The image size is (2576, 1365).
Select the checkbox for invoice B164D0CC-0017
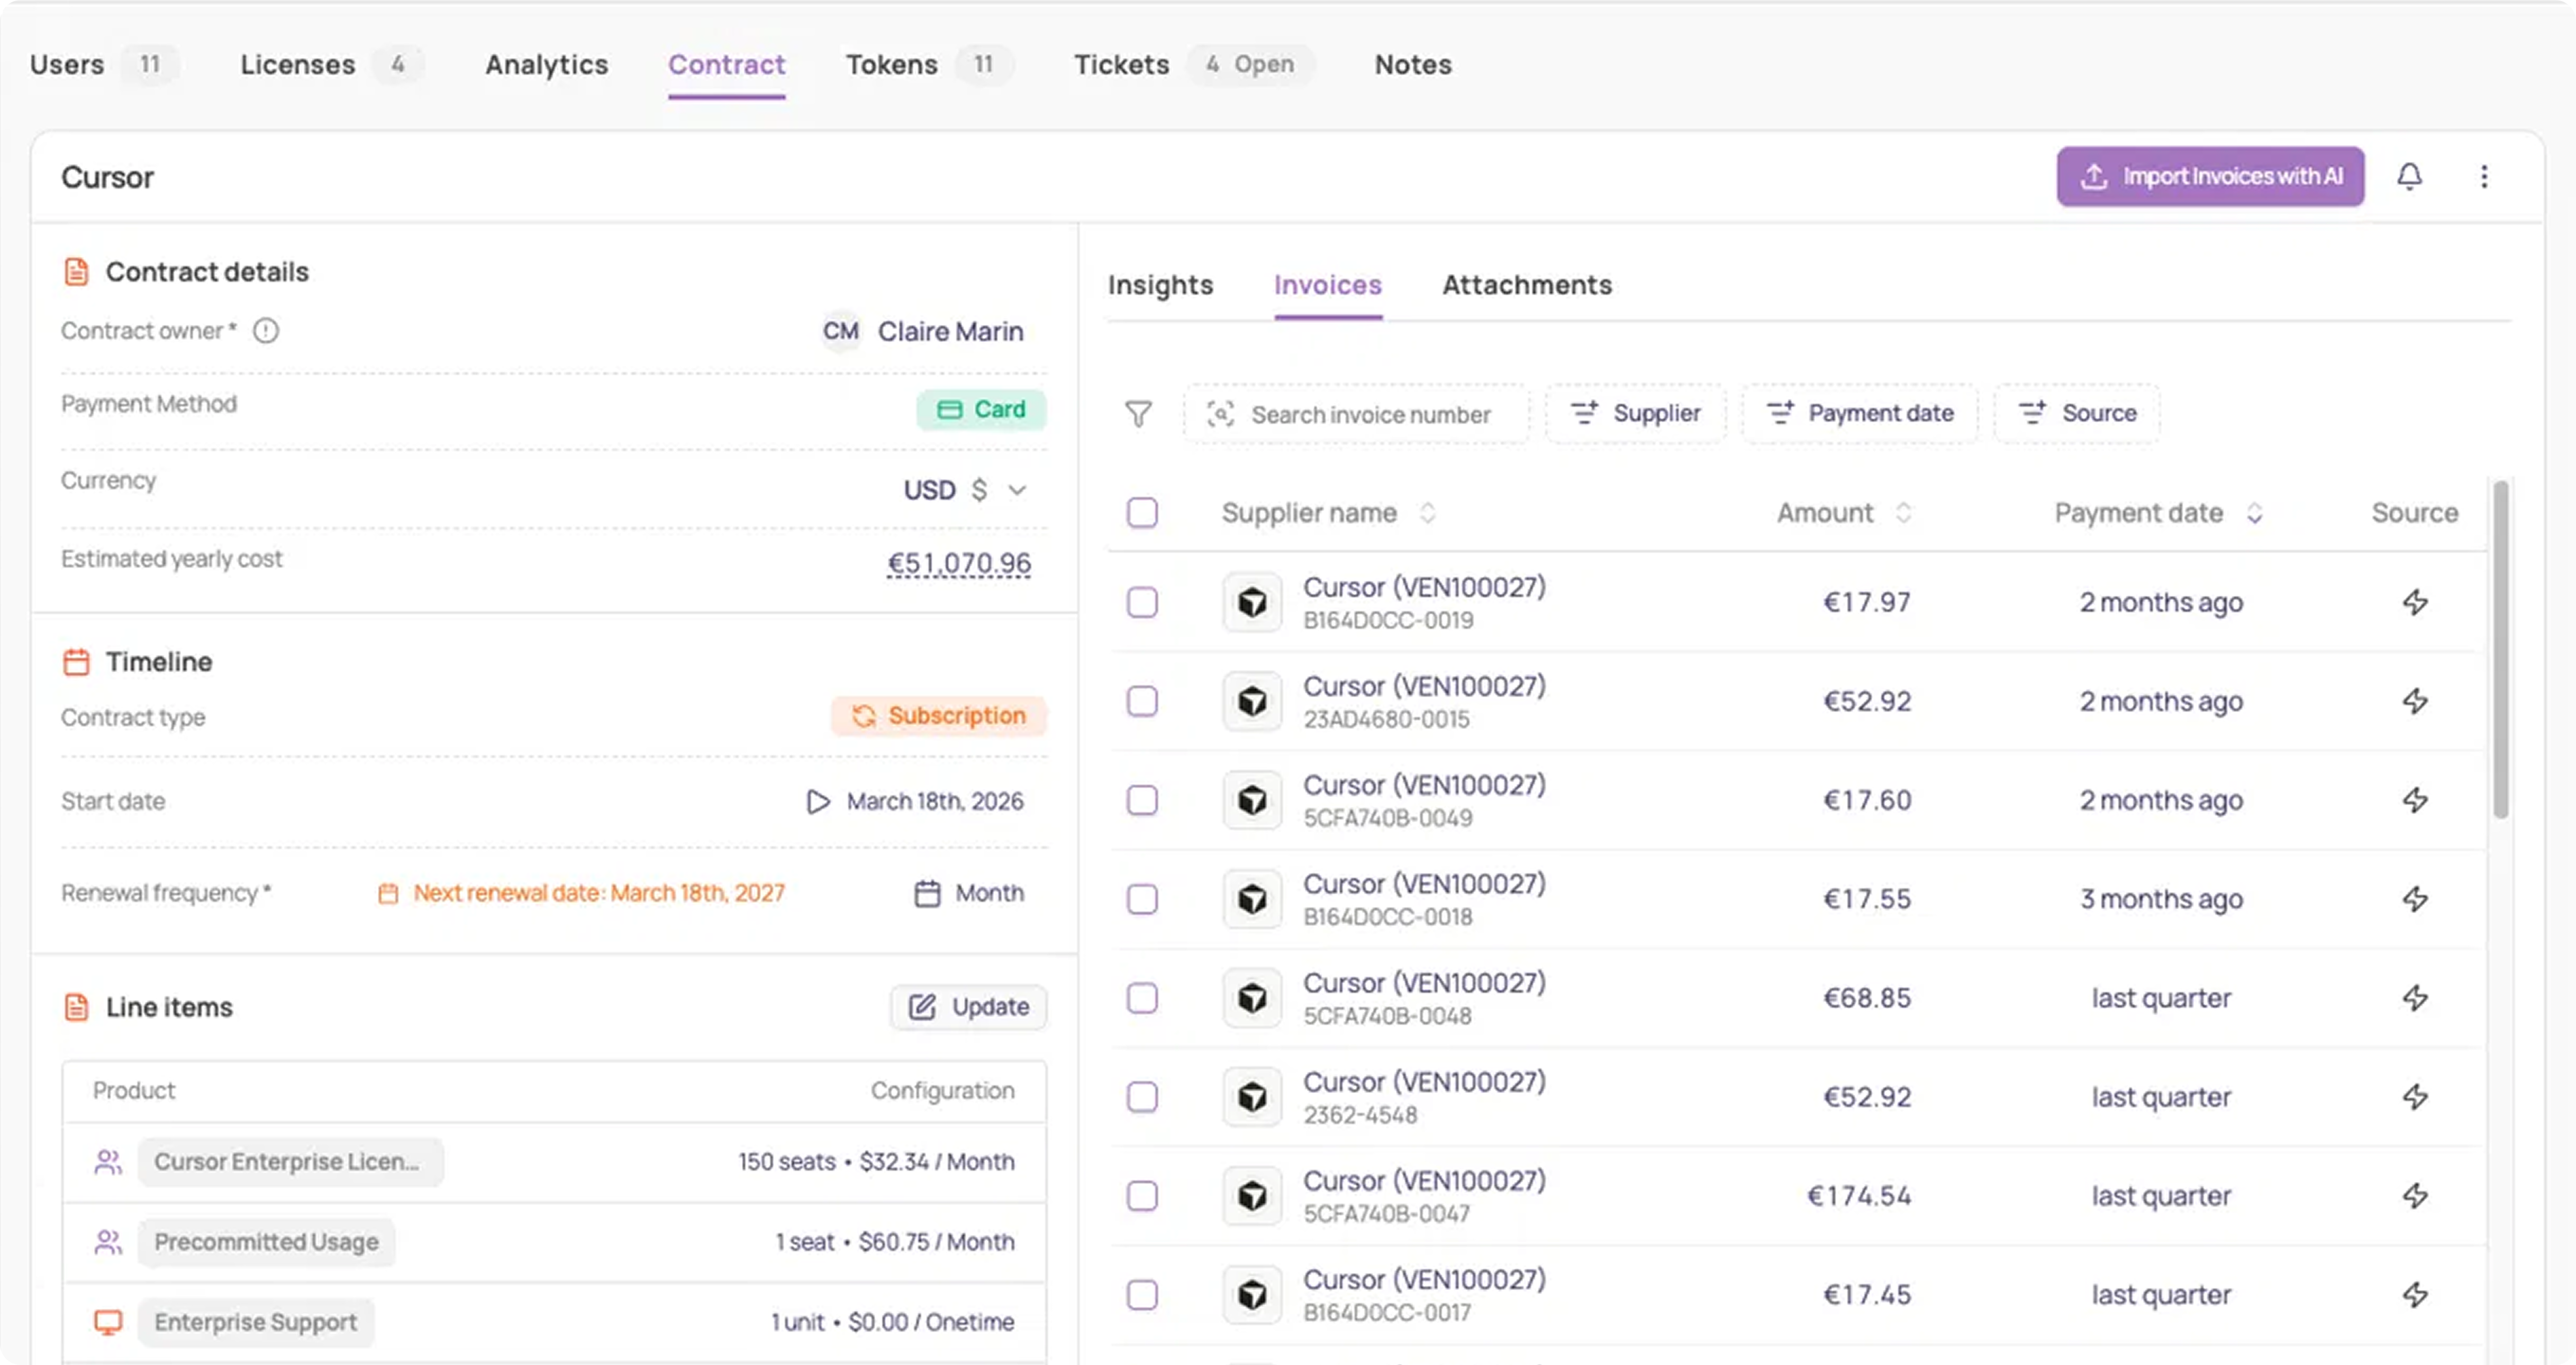[1142, 1295]
